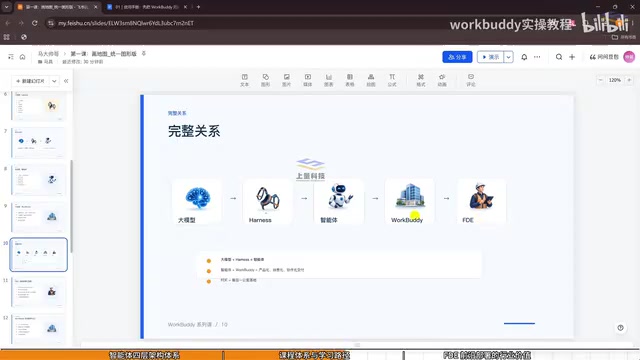Go back in the browser
The width and height of the screenshot is (640, 360).
(8, 23)
